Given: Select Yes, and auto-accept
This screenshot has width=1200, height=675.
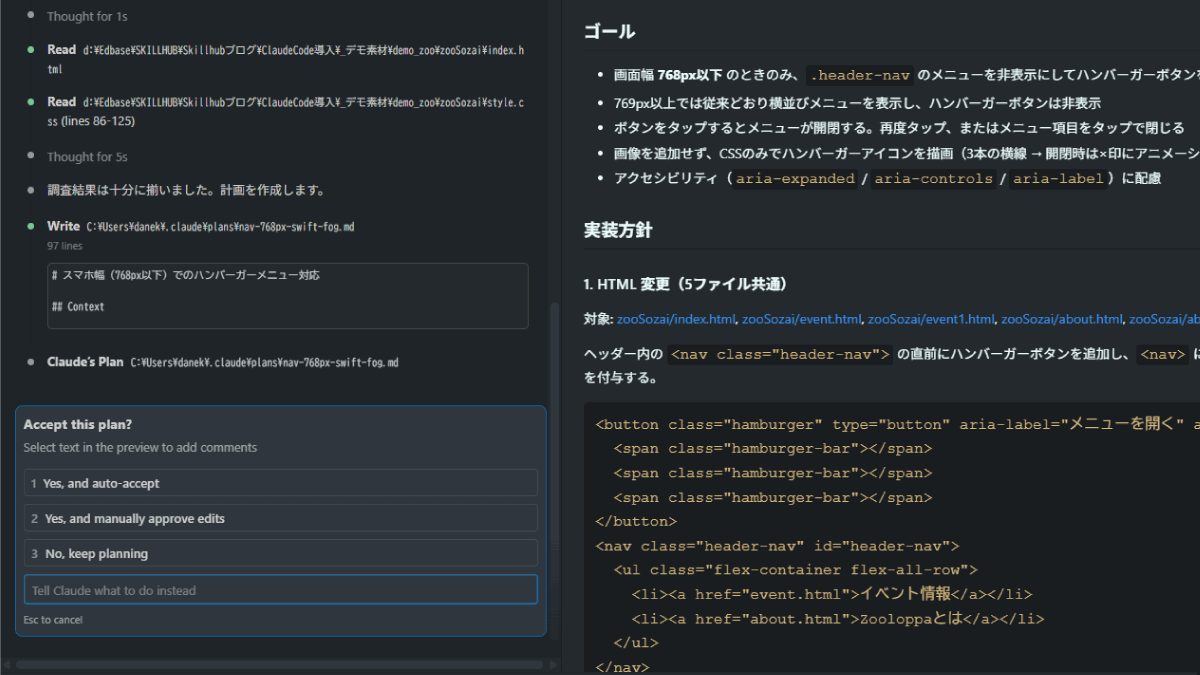Looking at the screenshot, I should (x=278, y=482).
